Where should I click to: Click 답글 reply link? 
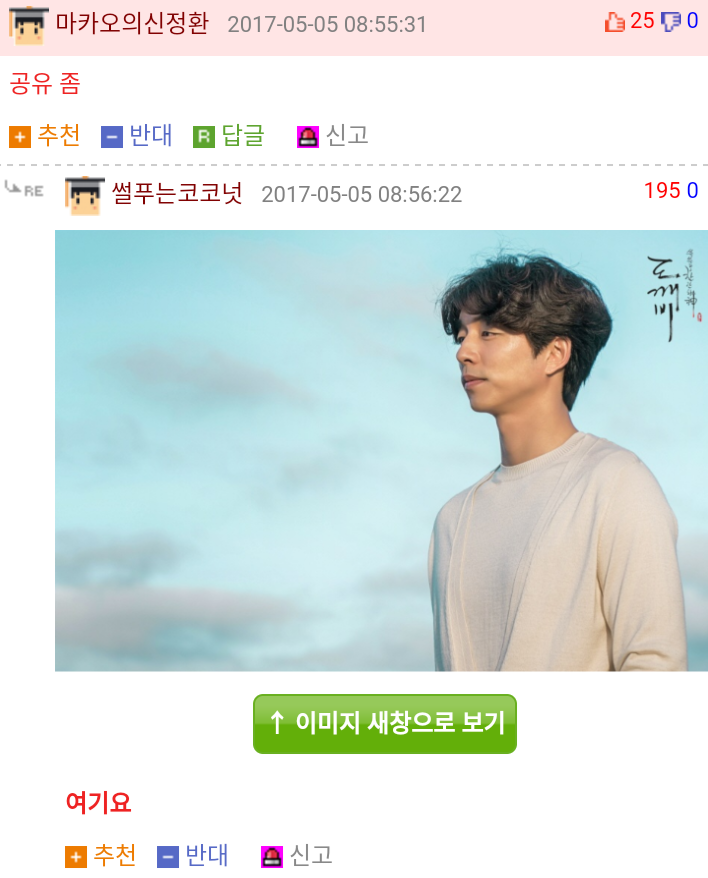pyautogui.click(x=243, y=136)
